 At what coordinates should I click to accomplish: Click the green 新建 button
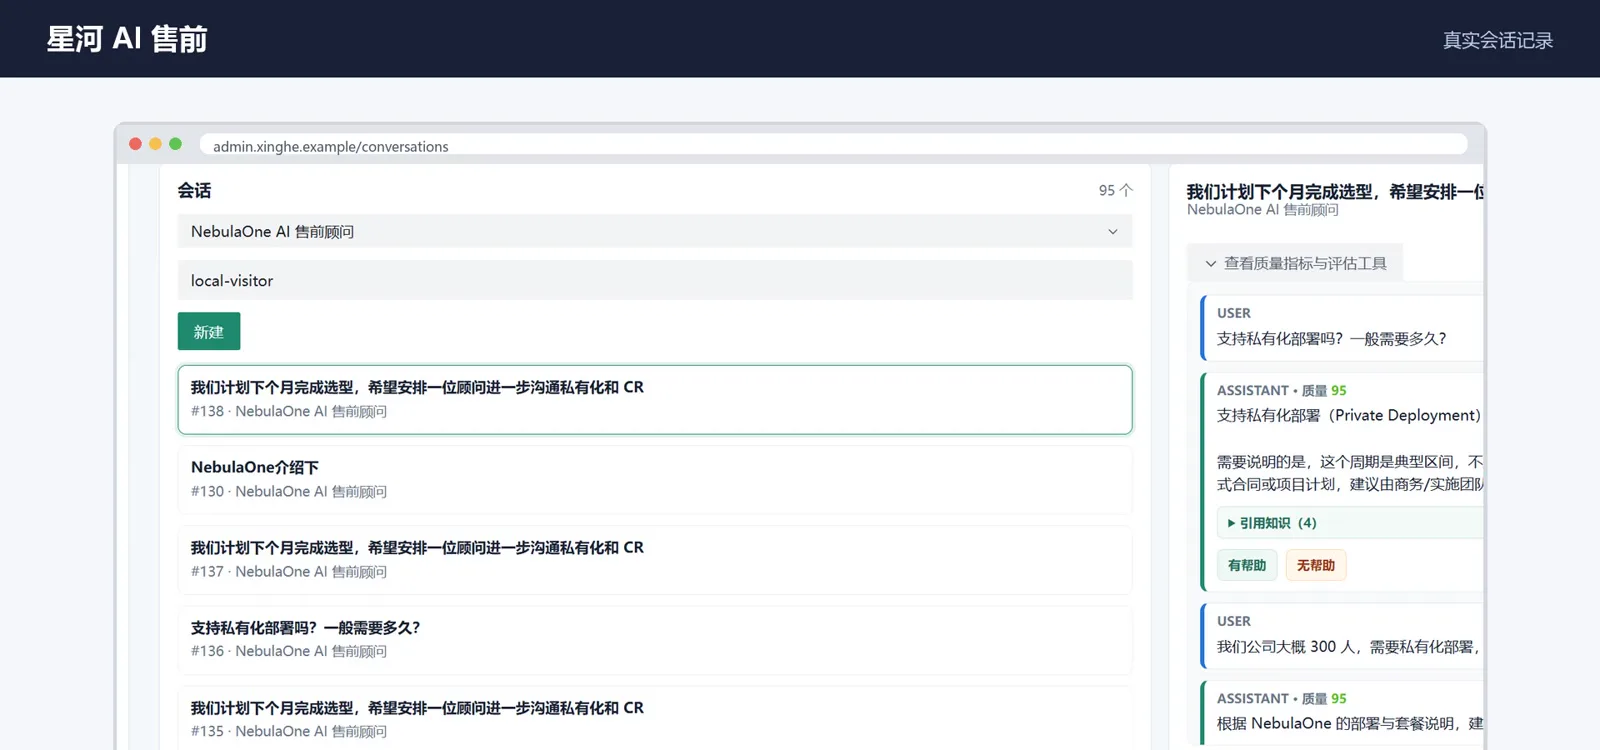[209, 332]
